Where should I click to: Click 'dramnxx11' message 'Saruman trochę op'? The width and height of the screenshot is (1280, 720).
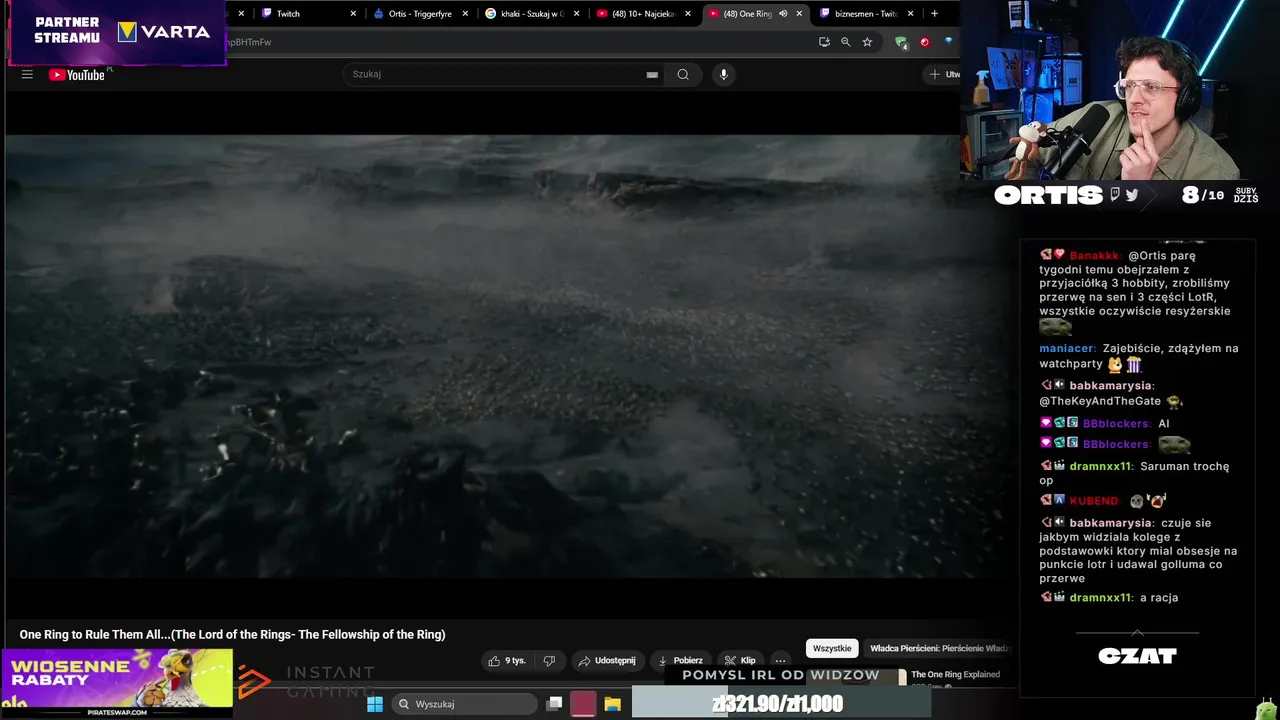click(x=1134, y=473)
